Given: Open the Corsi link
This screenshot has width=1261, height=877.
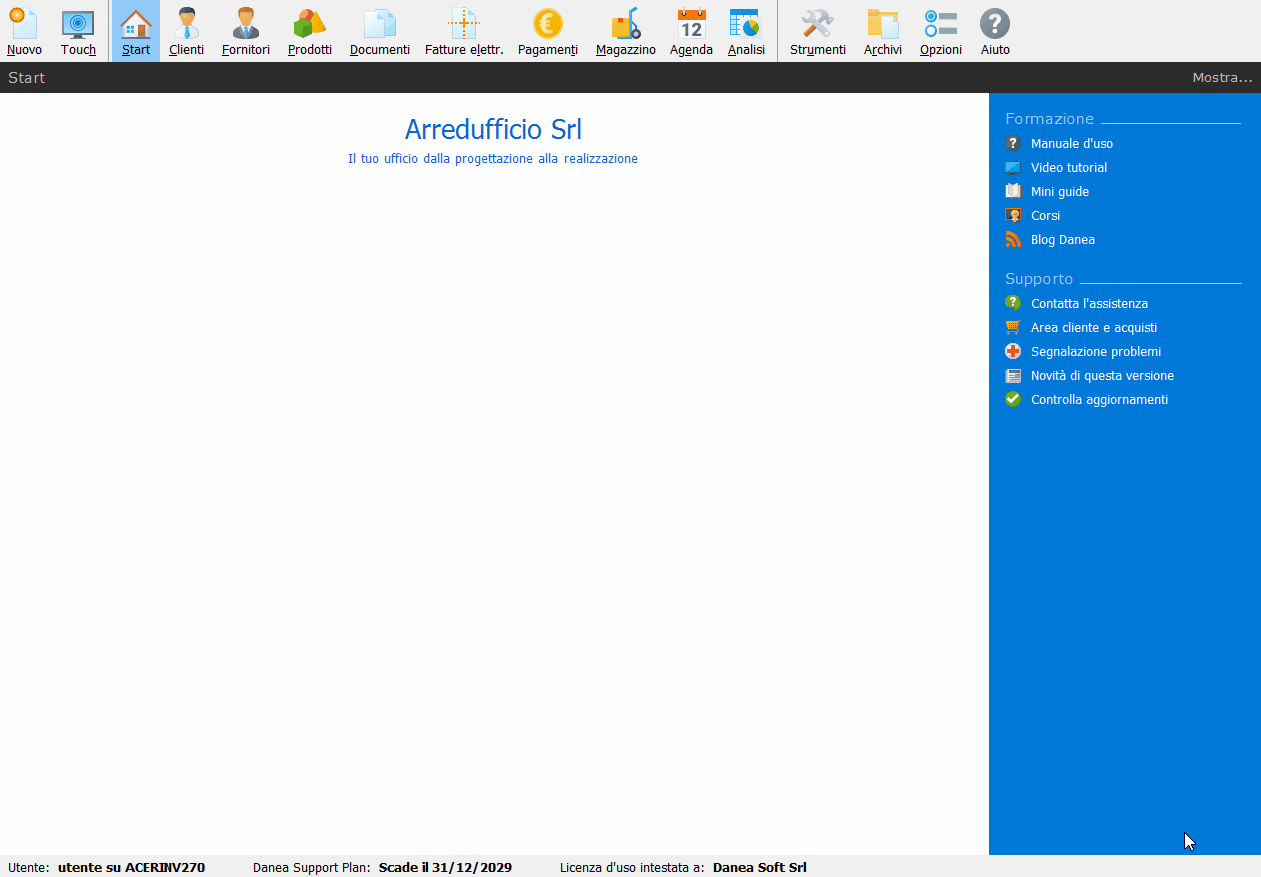Looking at the screenshot, I should click(1045, 216).
